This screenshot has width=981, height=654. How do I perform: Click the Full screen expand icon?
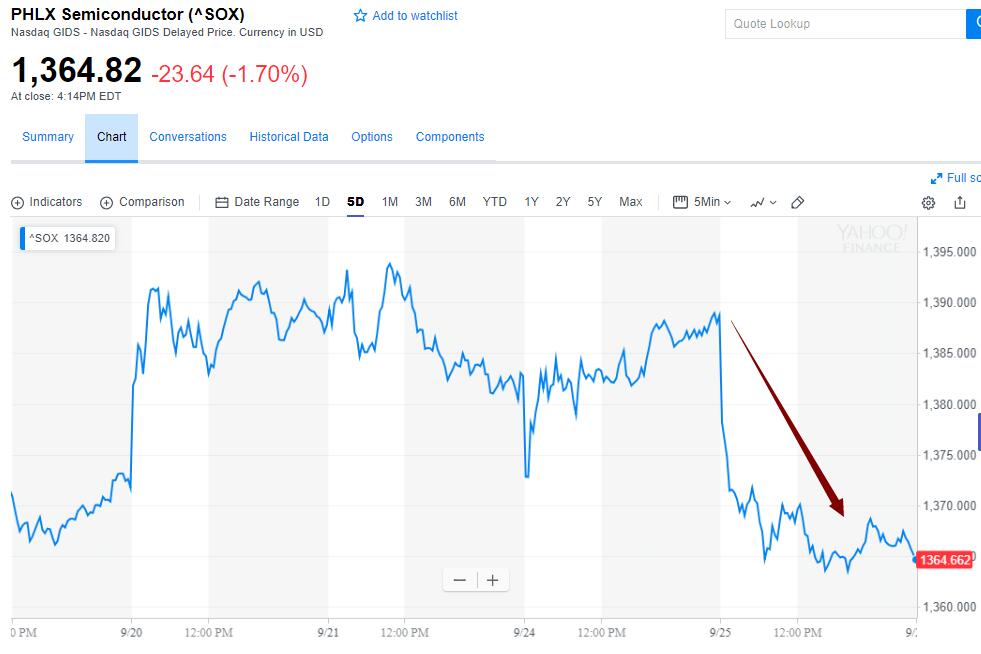(x=936, y=178)
